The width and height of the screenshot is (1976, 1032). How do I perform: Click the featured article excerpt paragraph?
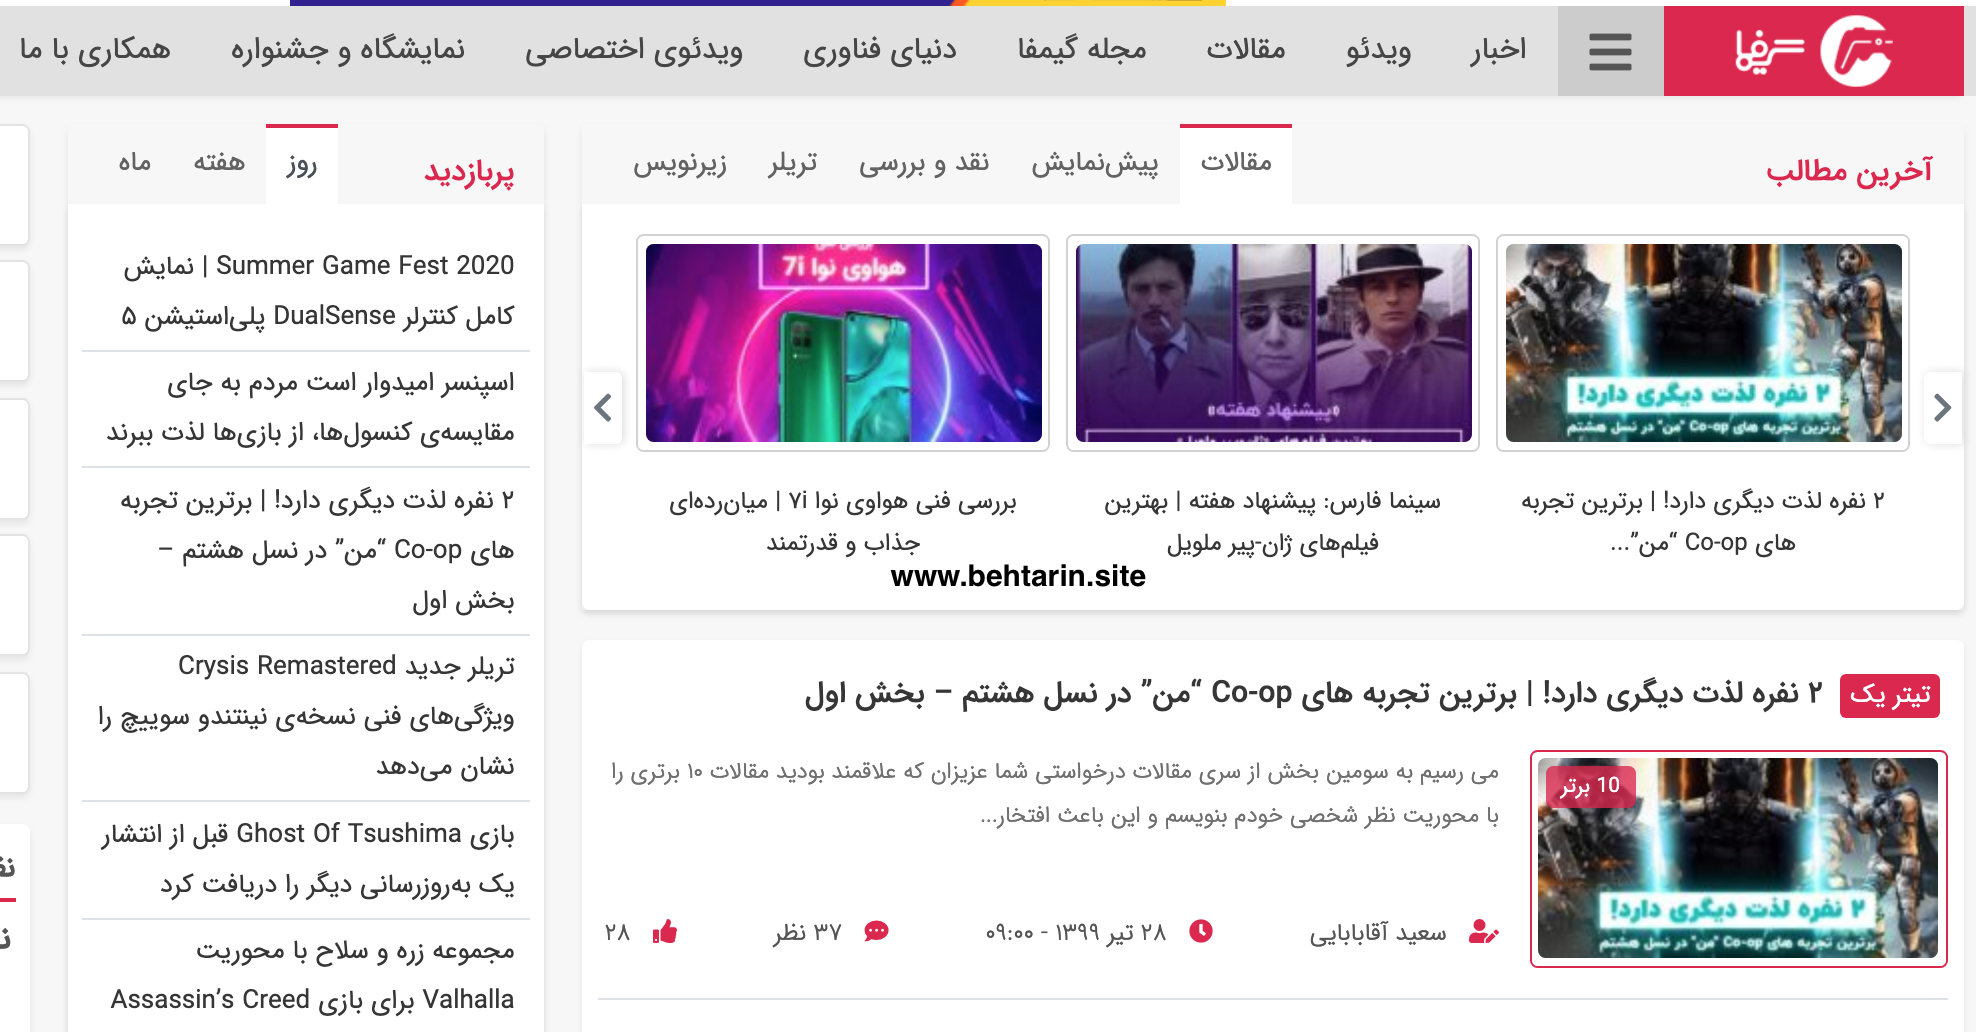pyautogui.click(x=1055, y=794)
